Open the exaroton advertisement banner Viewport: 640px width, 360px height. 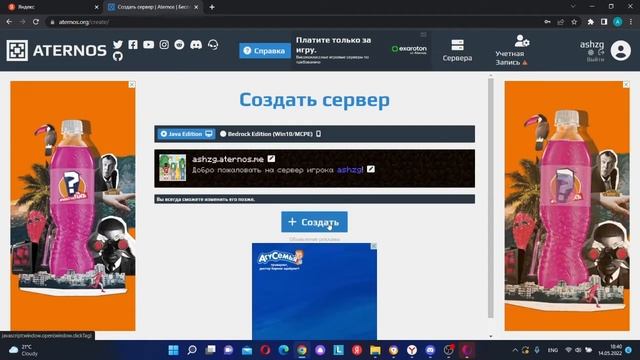pos(361,50)
